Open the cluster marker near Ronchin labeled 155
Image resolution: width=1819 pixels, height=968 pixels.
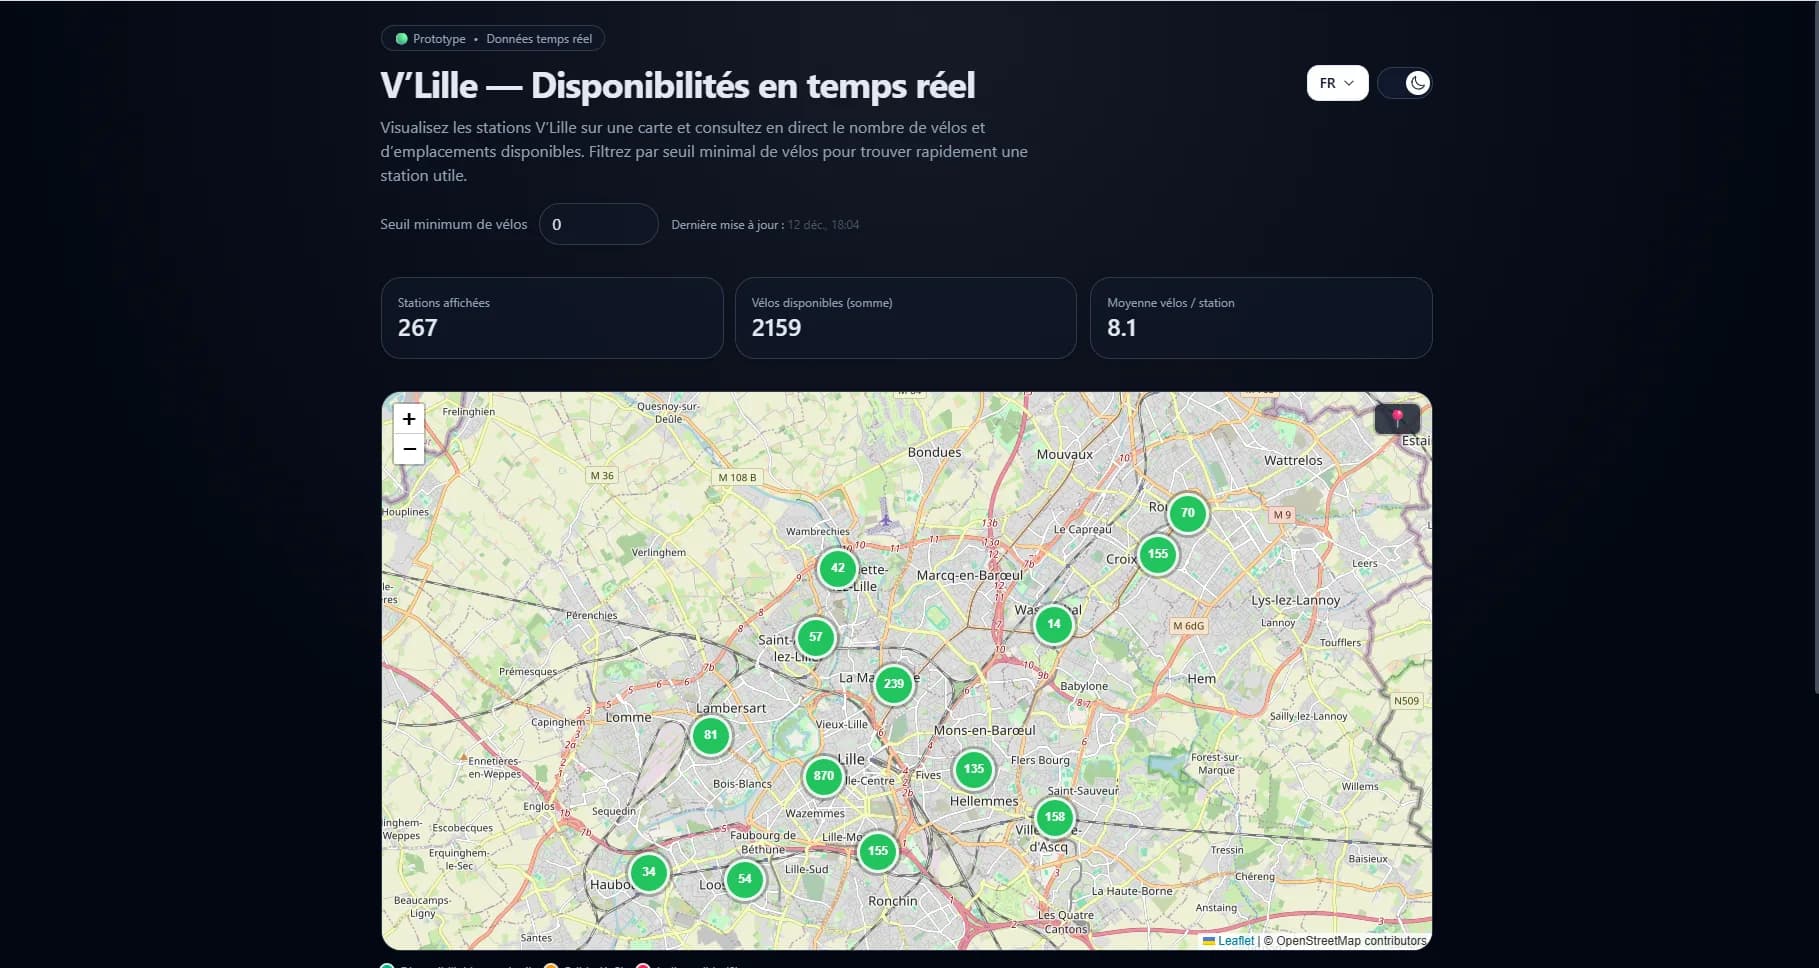click(878, 851)
